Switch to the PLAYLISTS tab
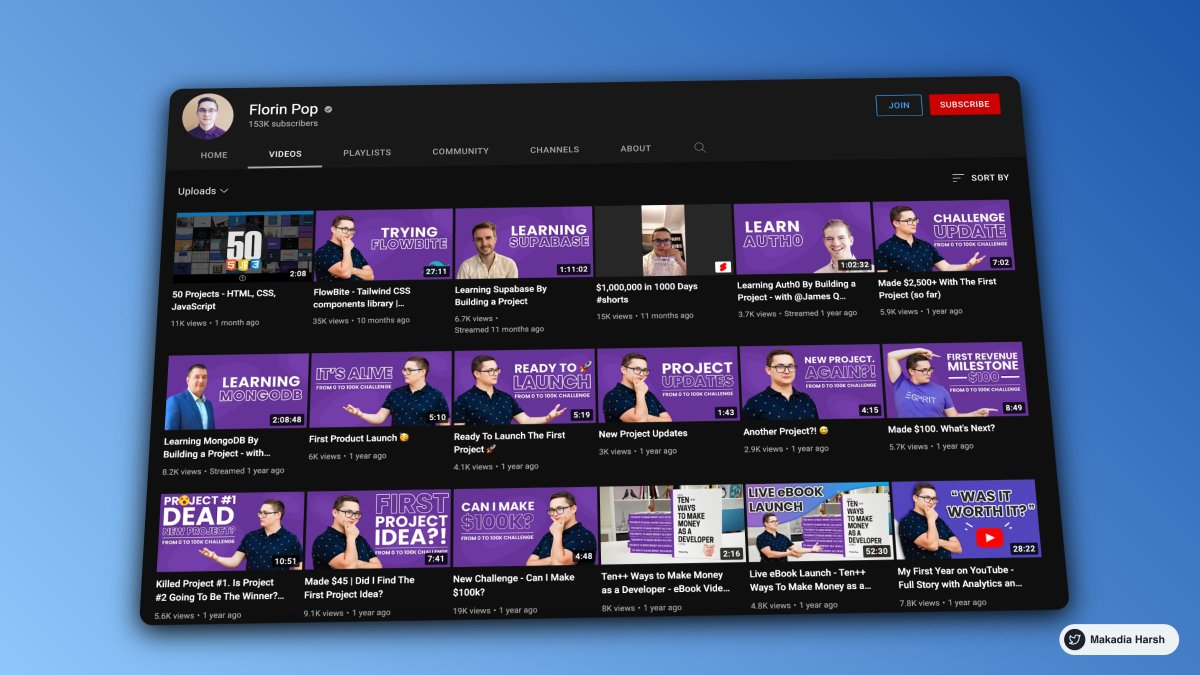This screenshot has height=675, width=1200. 367,151
